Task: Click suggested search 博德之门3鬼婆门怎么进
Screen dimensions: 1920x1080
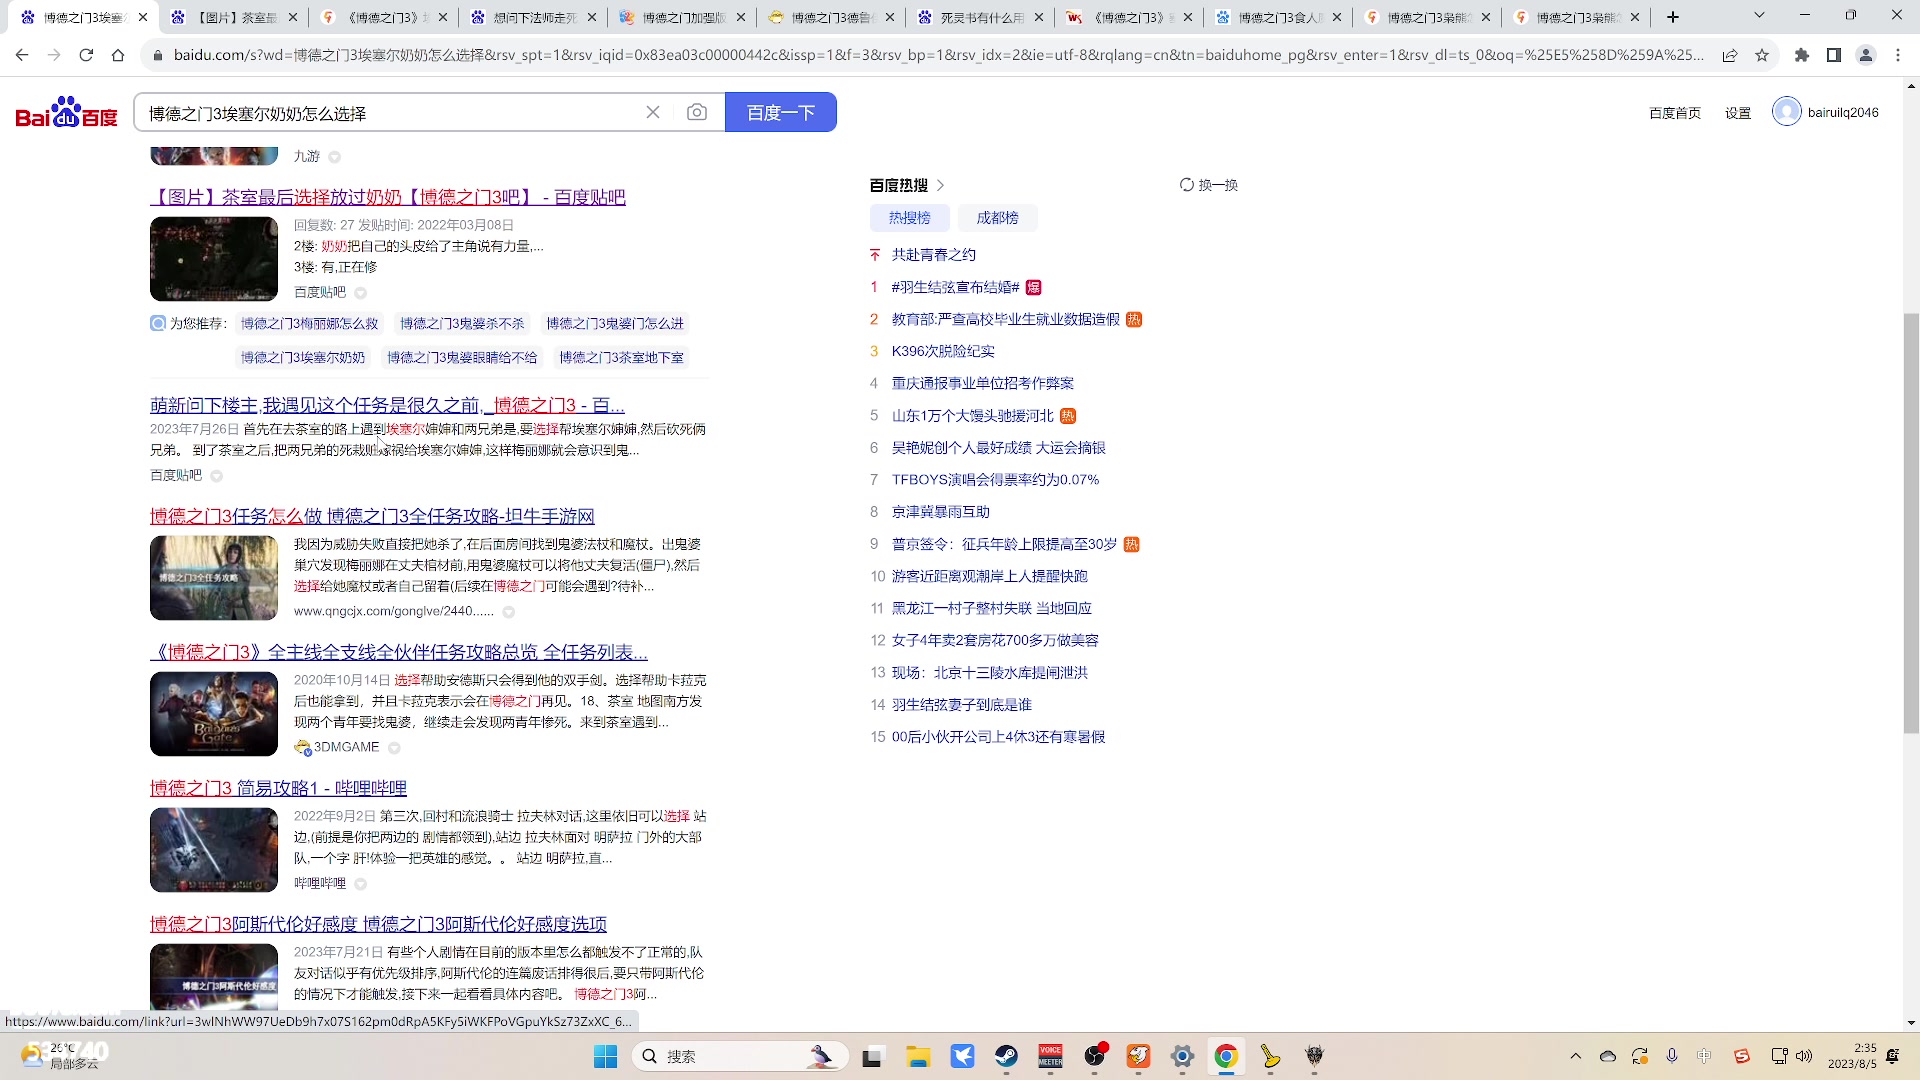Action: [615, 323]
